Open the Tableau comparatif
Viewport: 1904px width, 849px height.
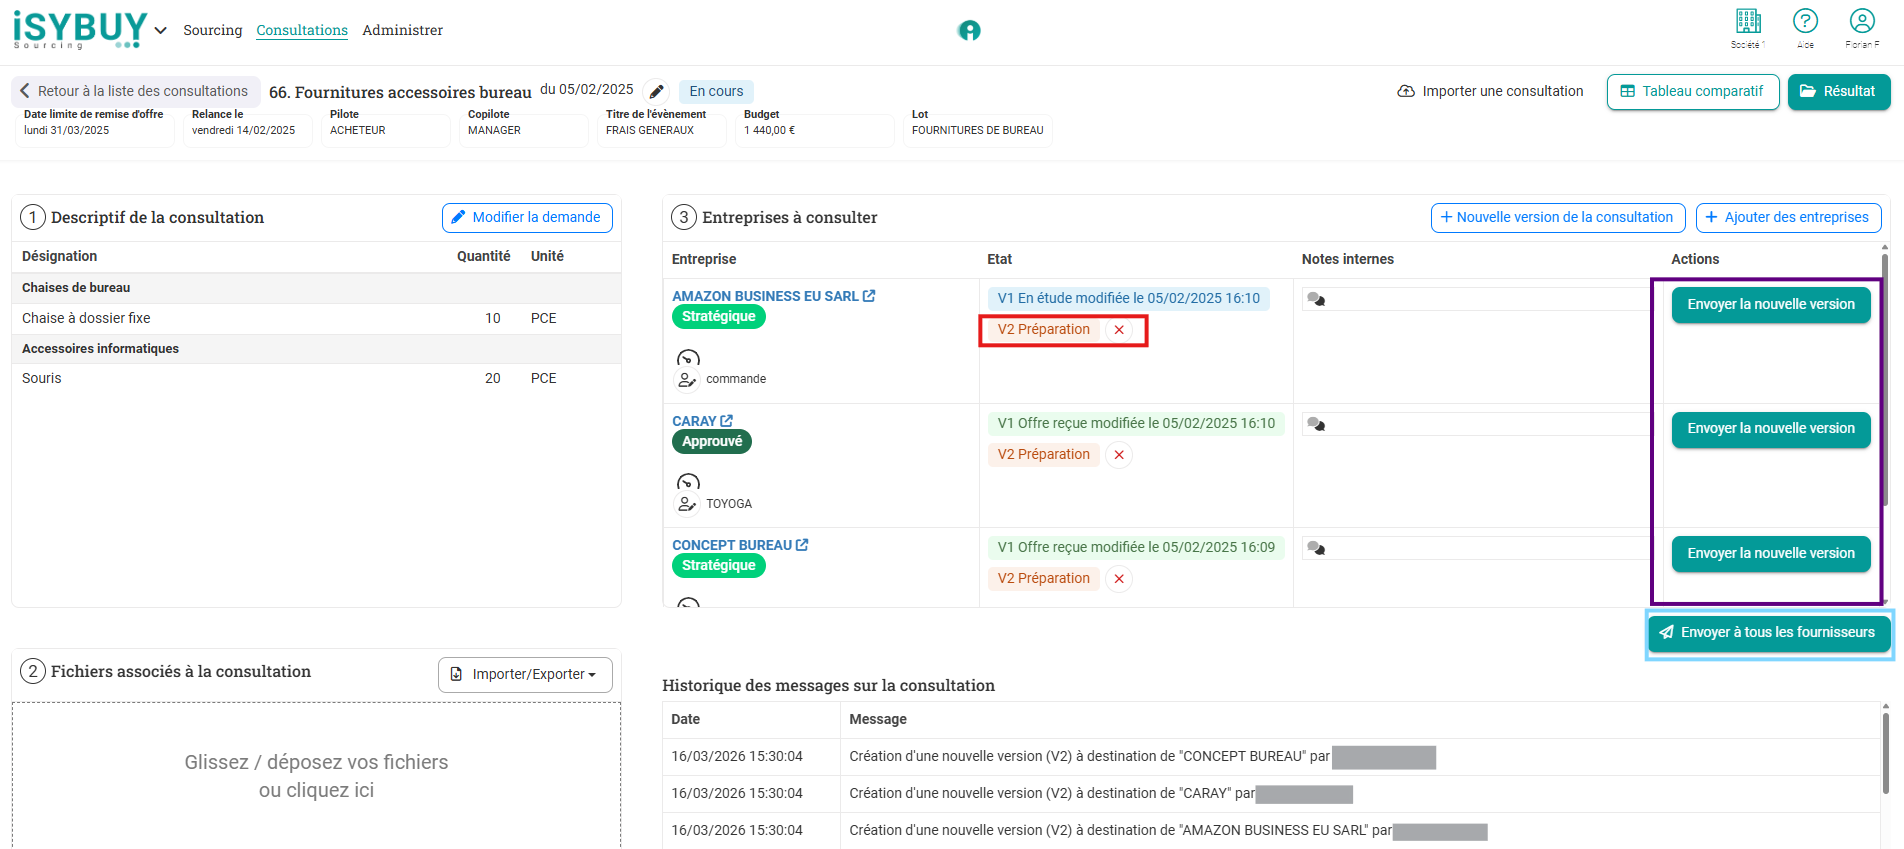(1693, 91)
